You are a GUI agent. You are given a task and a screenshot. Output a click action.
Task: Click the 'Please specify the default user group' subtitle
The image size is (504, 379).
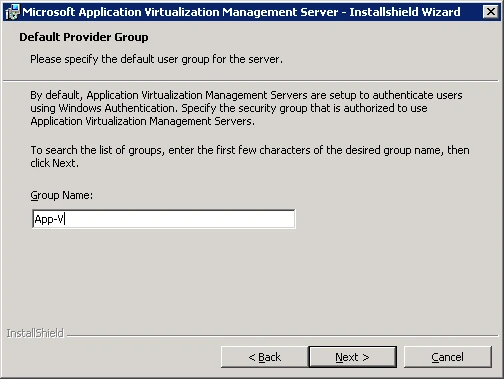pos(156,59)
